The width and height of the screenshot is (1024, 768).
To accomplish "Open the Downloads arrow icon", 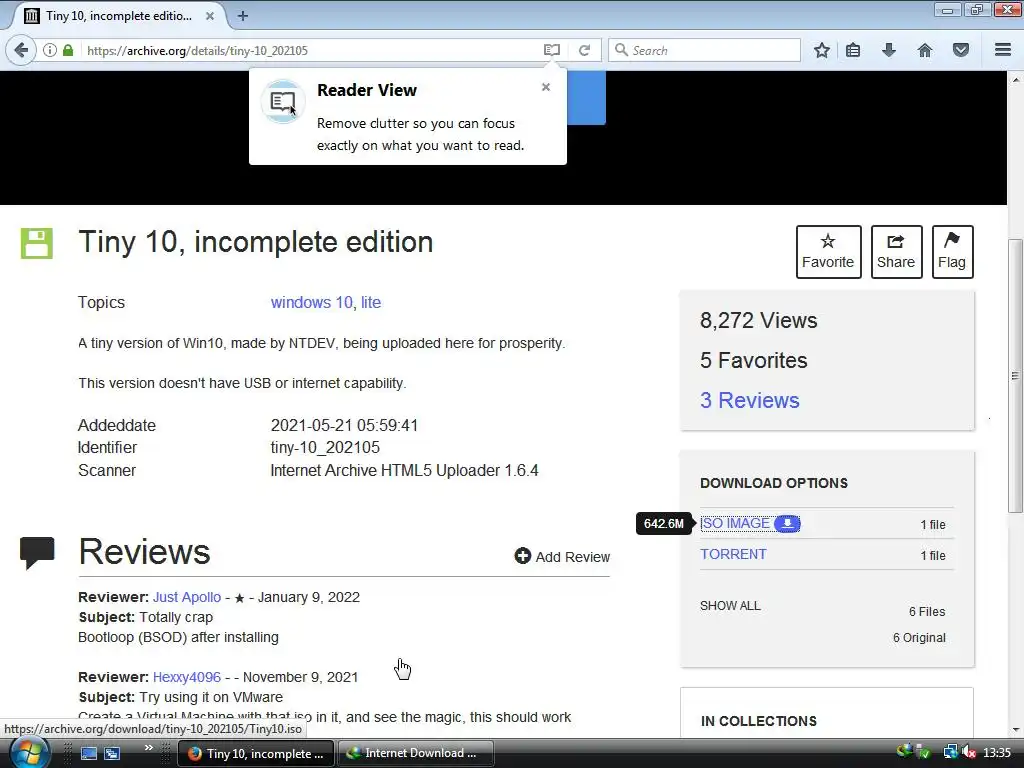I will [x=889, y=50].
